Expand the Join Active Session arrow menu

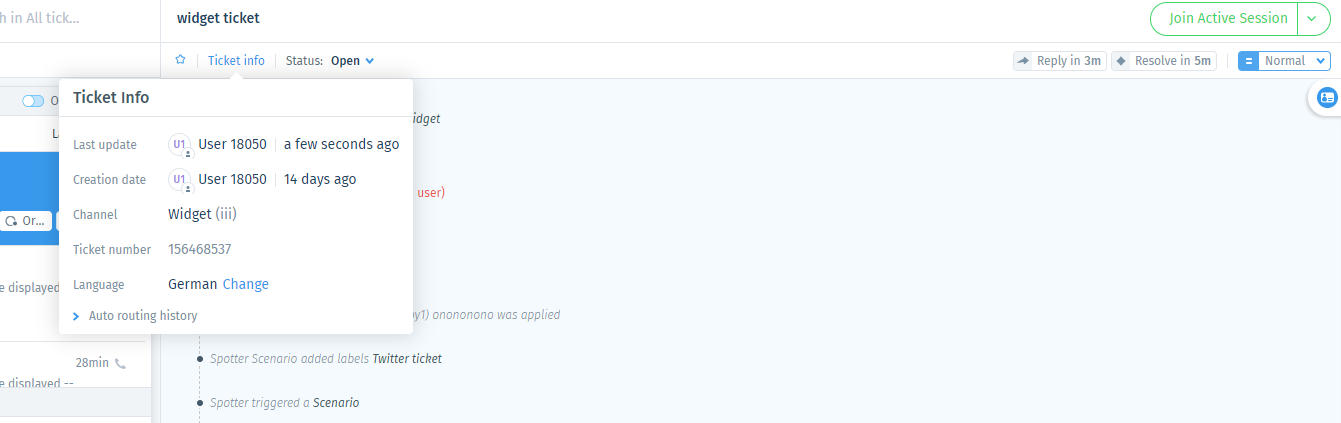click(x=1313, y=18)
